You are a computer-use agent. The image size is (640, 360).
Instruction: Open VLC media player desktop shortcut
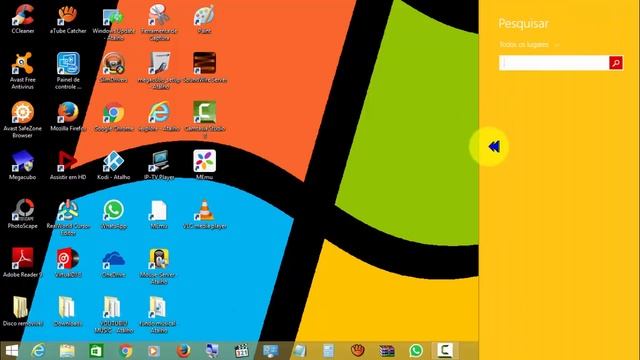pos(204,213)
